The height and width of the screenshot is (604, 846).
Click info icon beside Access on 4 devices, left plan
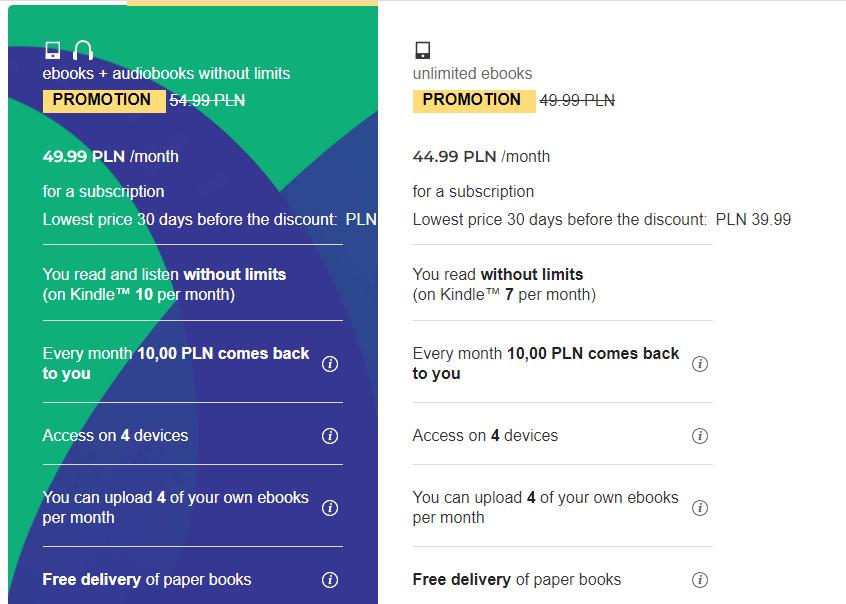point(330,436)
